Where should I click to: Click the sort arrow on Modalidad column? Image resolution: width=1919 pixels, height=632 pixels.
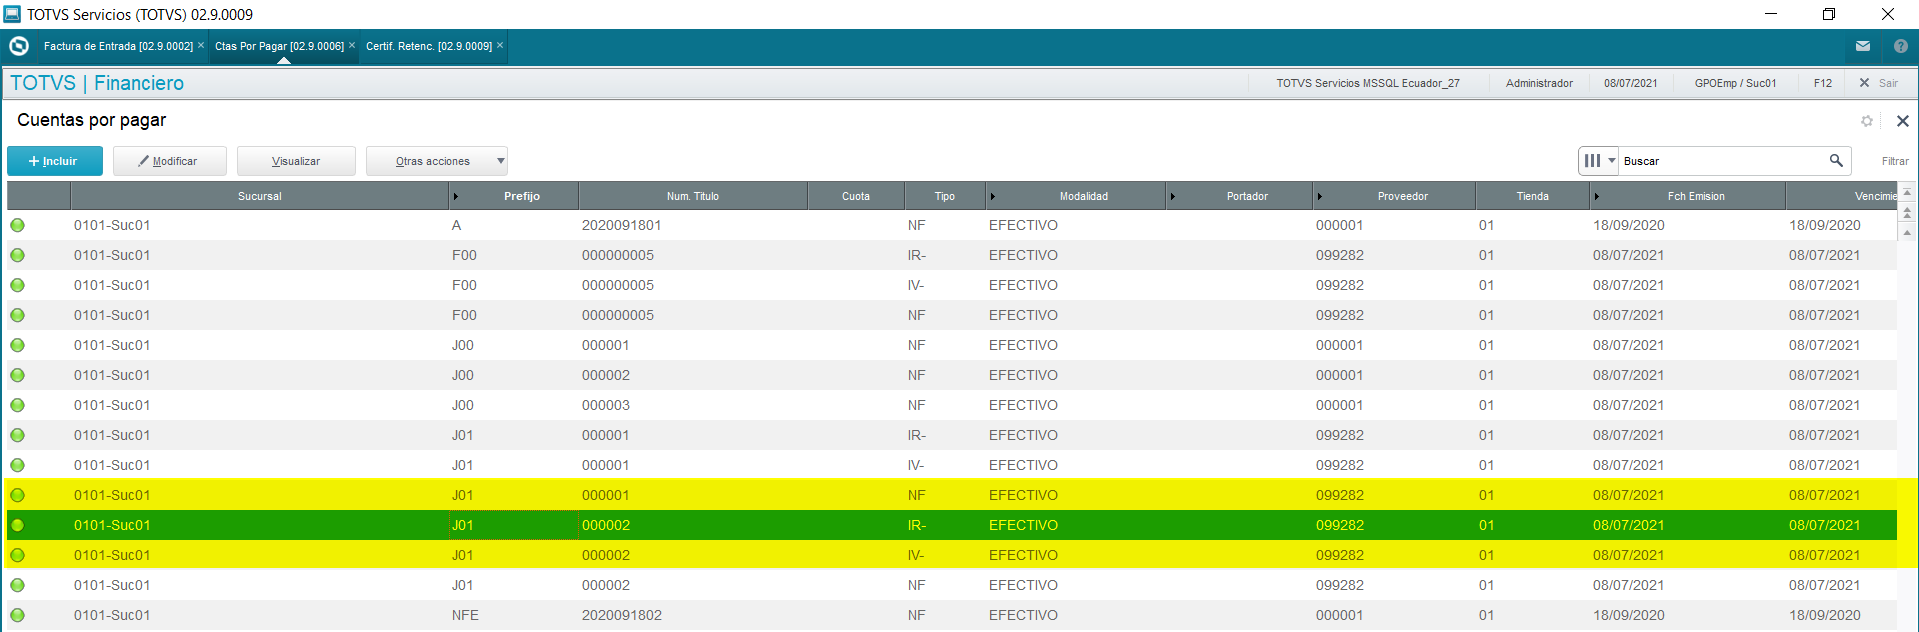(x=992, y=196)
